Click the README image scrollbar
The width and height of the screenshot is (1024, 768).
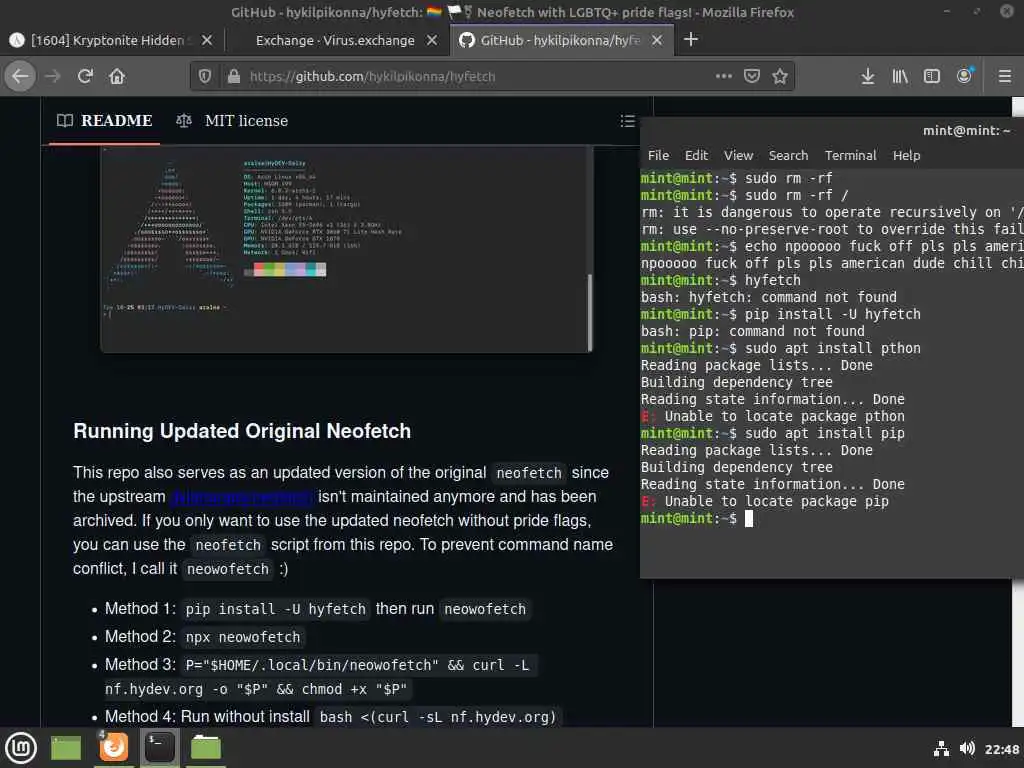[x=590, y=312]
